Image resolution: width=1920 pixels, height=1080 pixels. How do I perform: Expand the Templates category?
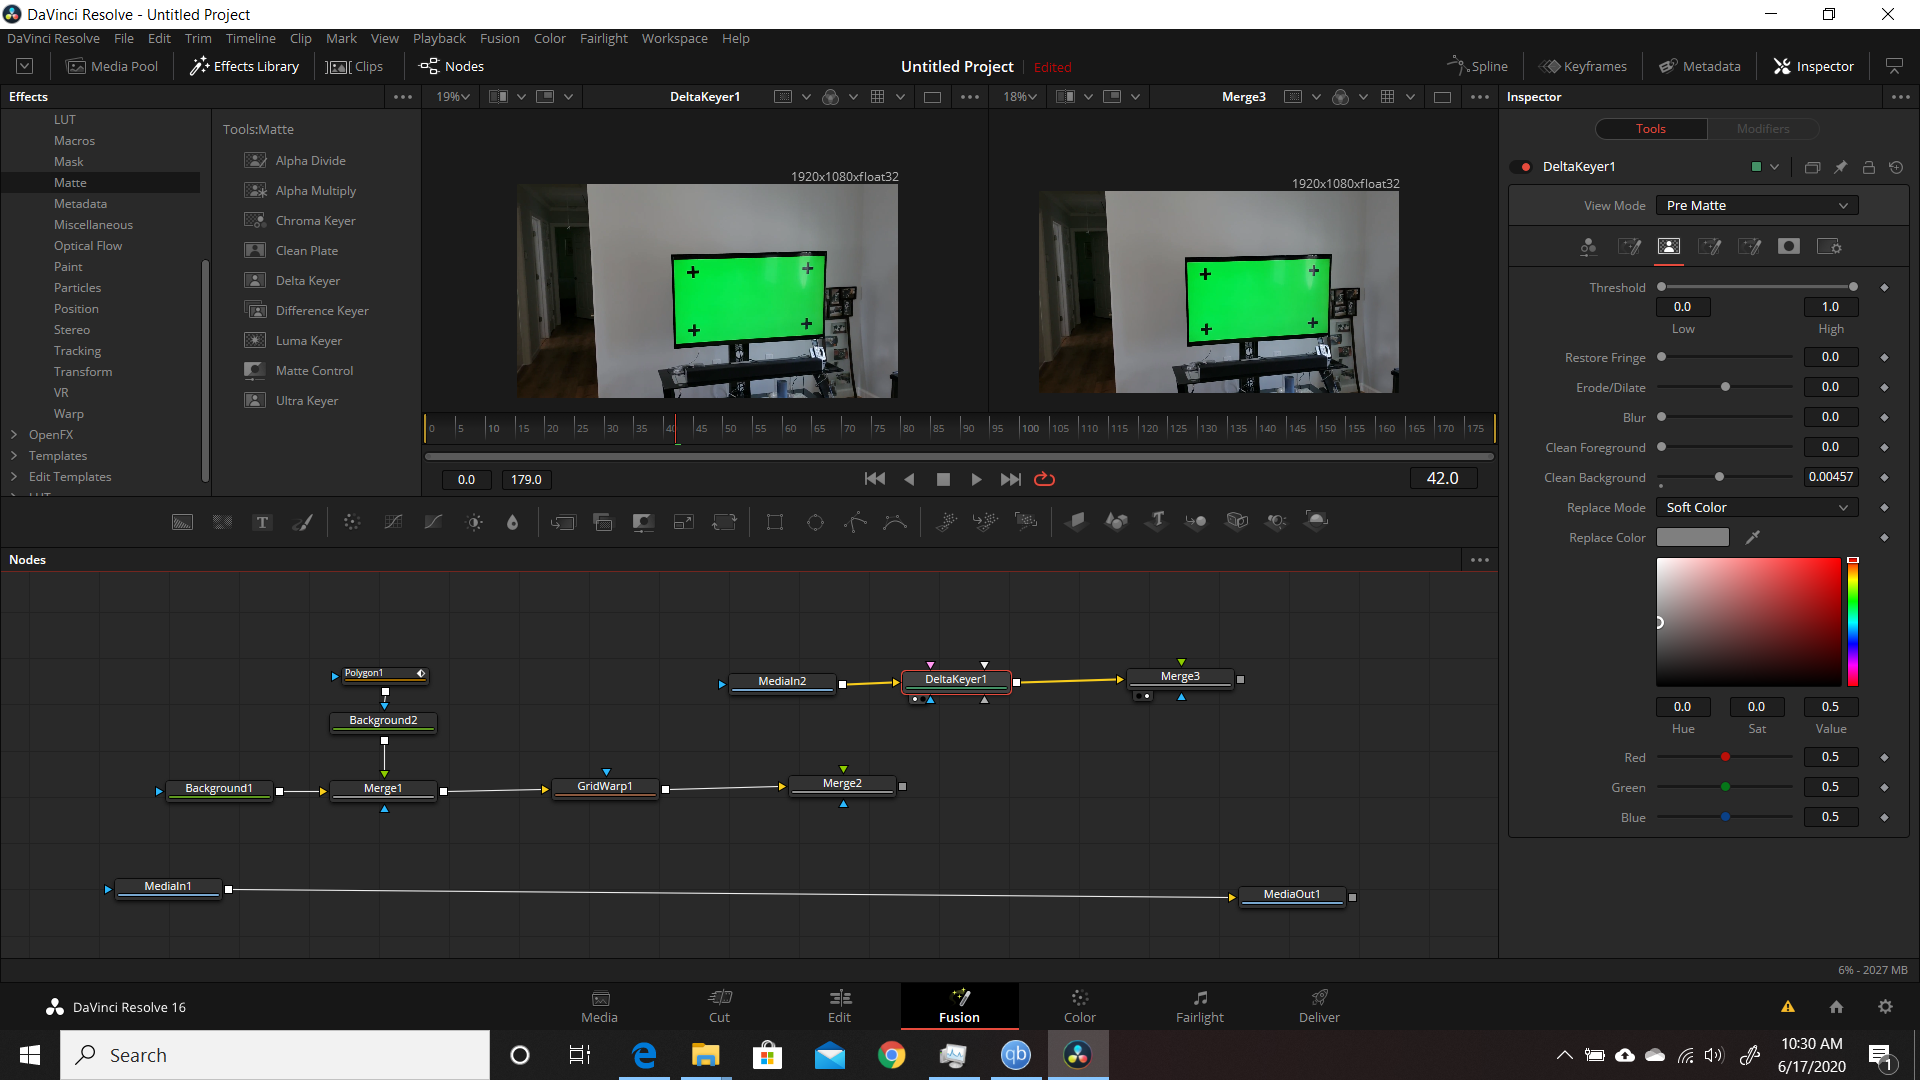point(14,456)
